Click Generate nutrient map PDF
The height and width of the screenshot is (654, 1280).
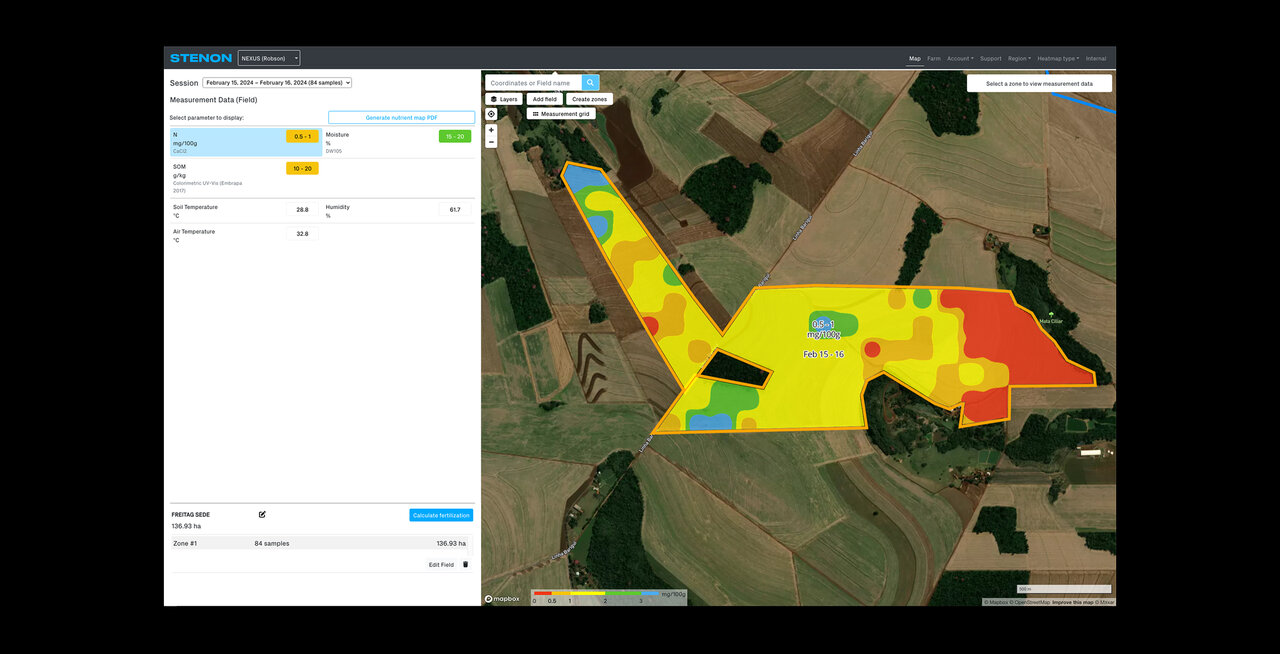point(401,118)
